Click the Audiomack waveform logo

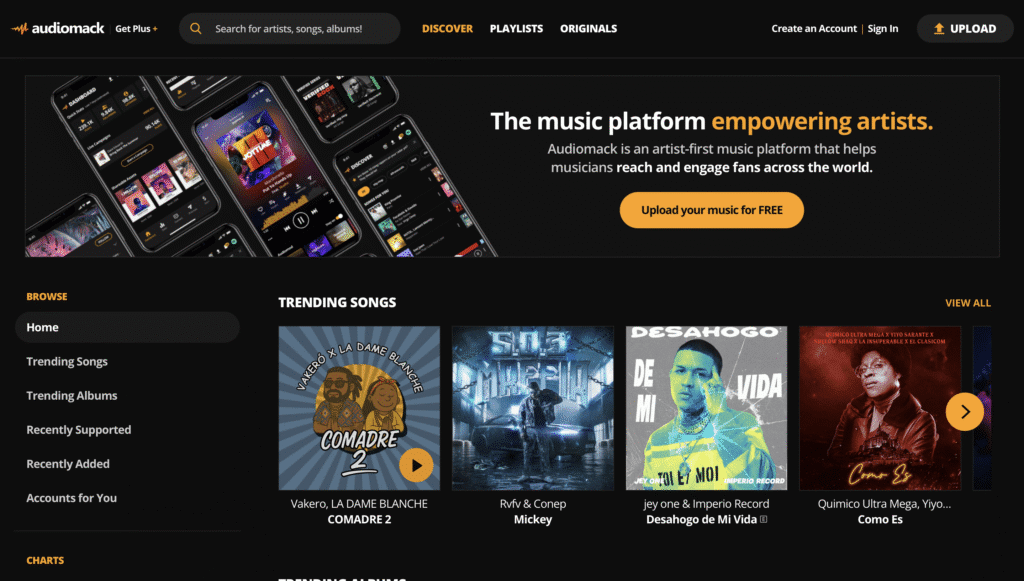pyautogui.click(x=20, y=29)
